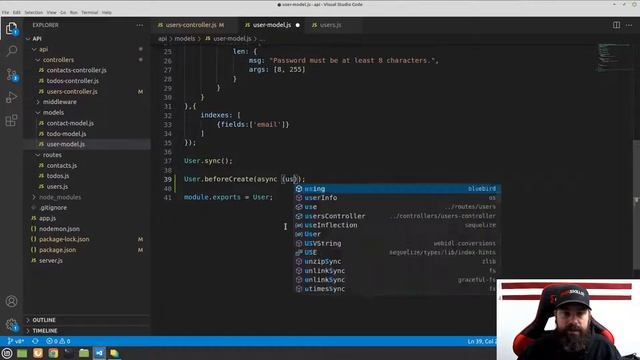Open server.js file
Viewport: 640px width, 360px height.
click(x=51, y=260)
